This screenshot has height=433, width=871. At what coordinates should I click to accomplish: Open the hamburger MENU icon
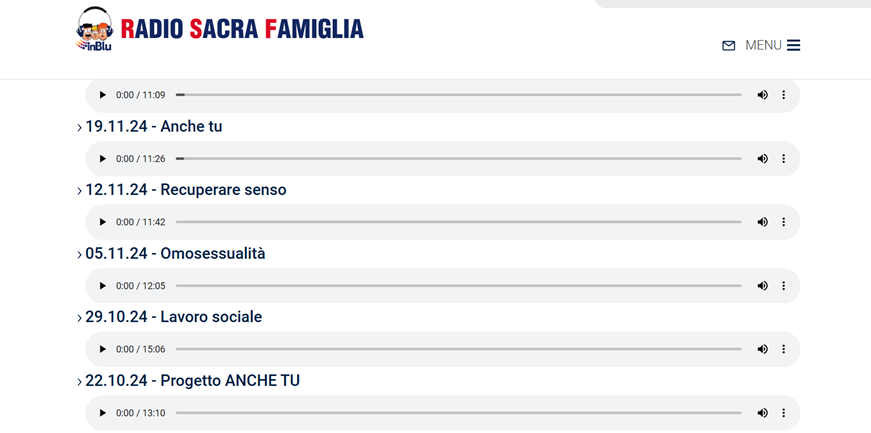[x=794, y=46]
